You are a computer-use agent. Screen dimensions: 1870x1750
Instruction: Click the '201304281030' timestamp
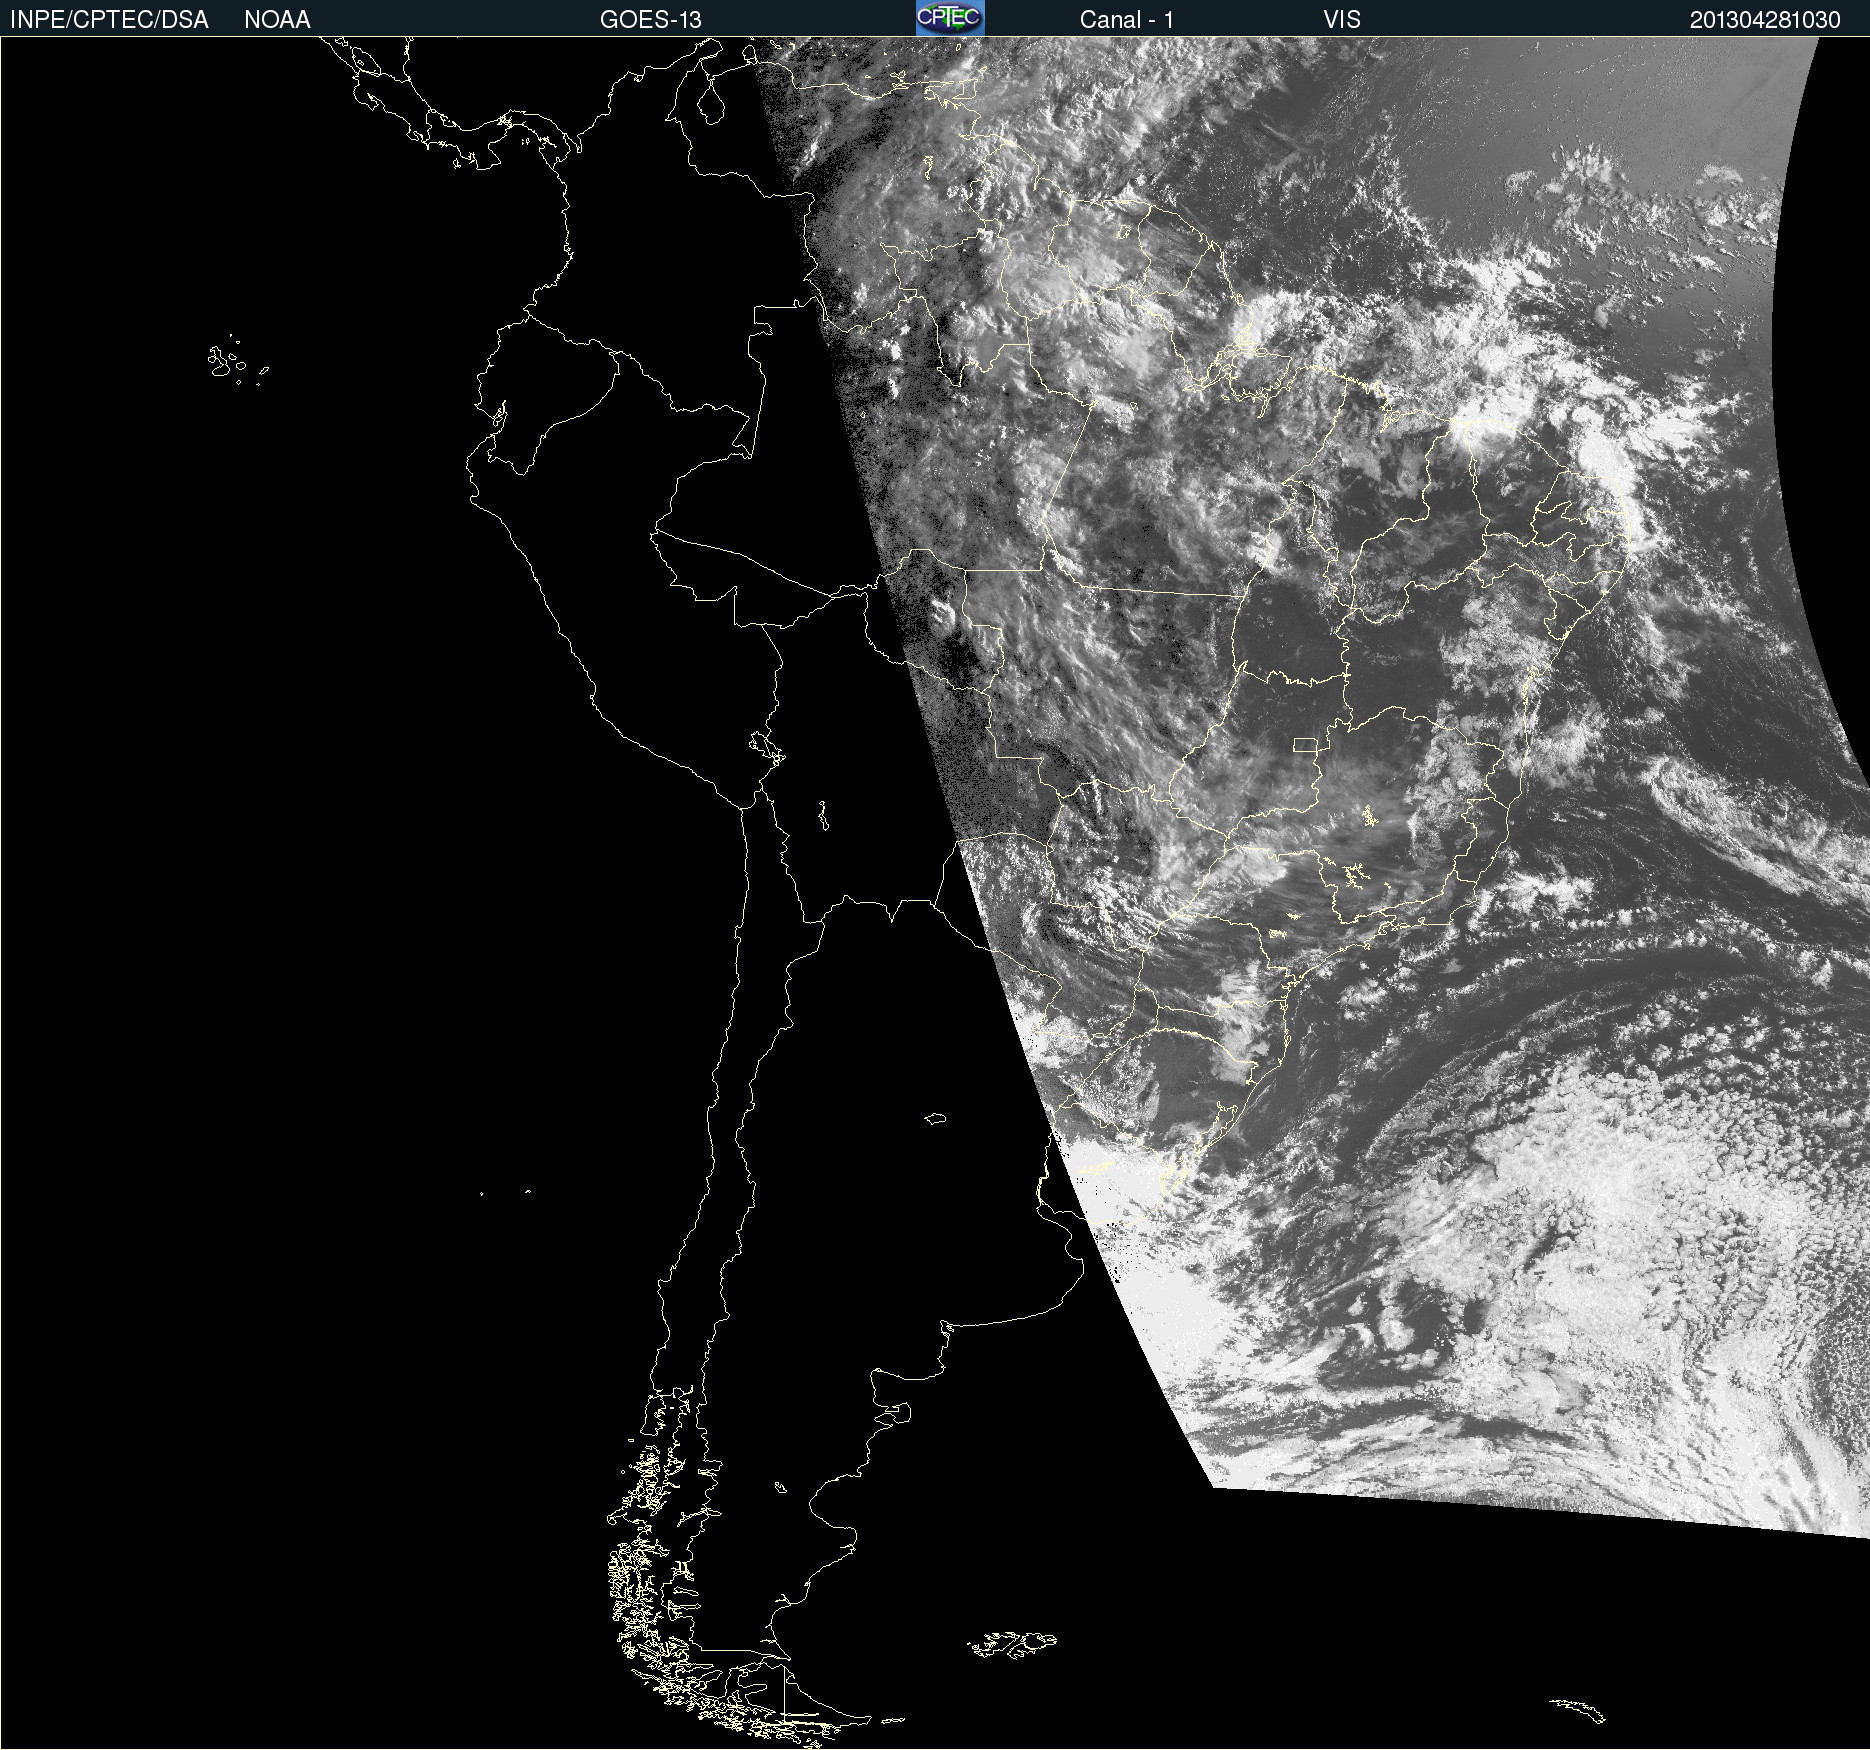[1765, 20]
